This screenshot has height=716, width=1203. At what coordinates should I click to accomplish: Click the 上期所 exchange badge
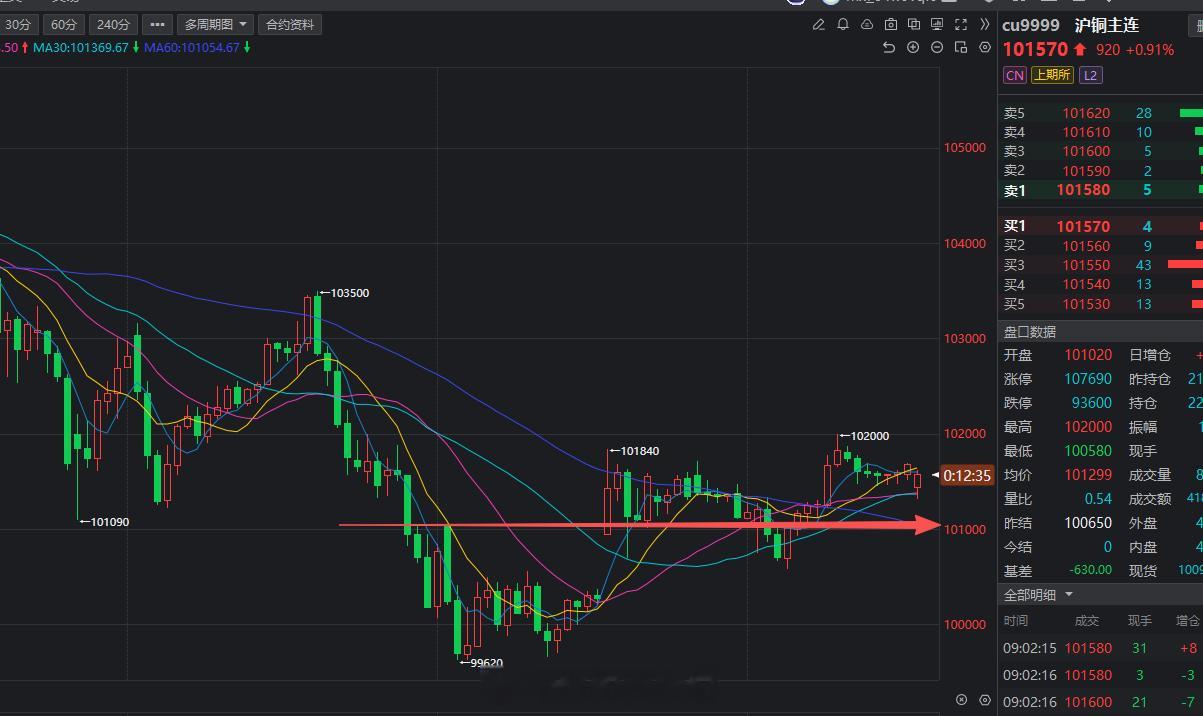[x=1052, y=75]
